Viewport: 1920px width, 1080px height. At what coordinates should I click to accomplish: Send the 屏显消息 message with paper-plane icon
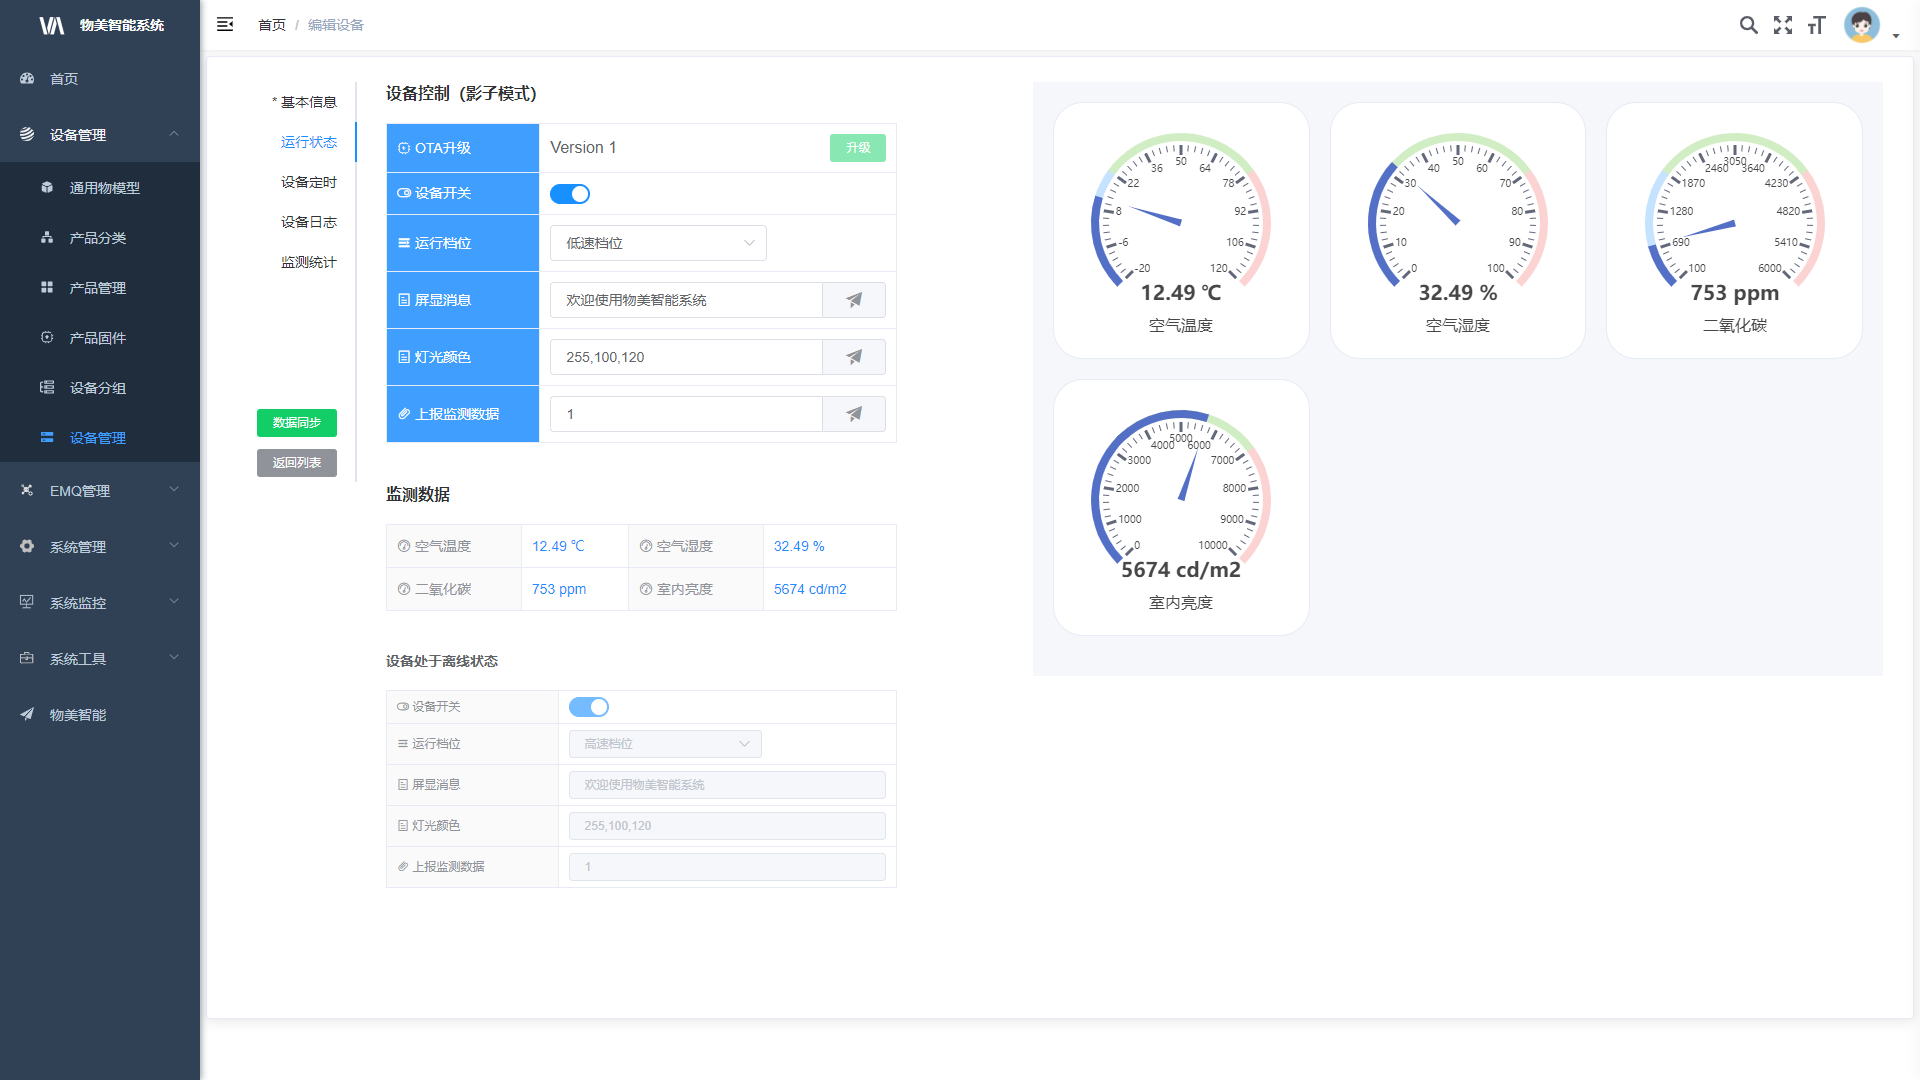tap(853, 300)
